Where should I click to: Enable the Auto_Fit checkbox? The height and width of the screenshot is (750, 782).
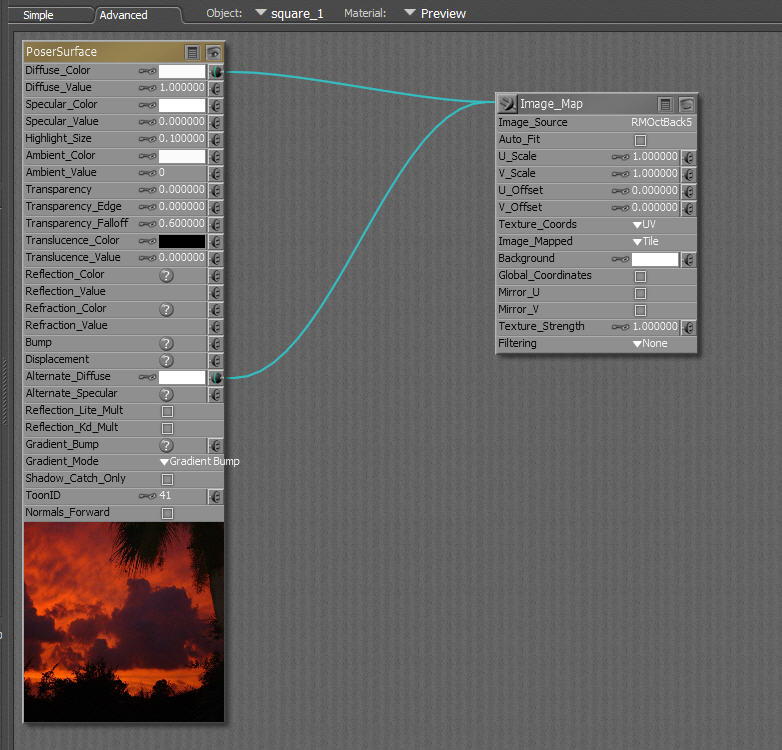[641, 140]
